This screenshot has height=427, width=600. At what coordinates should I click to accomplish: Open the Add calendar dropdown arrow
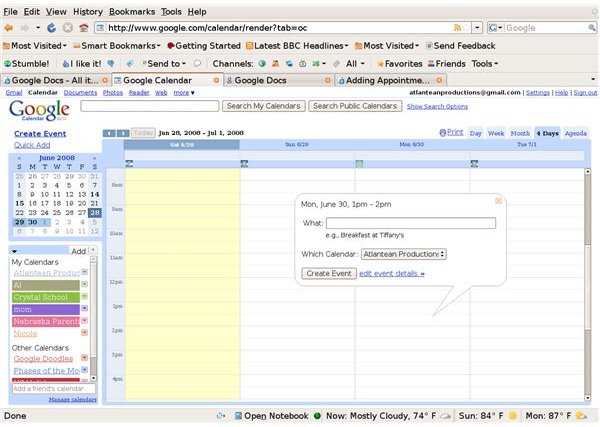pos(93,250)
